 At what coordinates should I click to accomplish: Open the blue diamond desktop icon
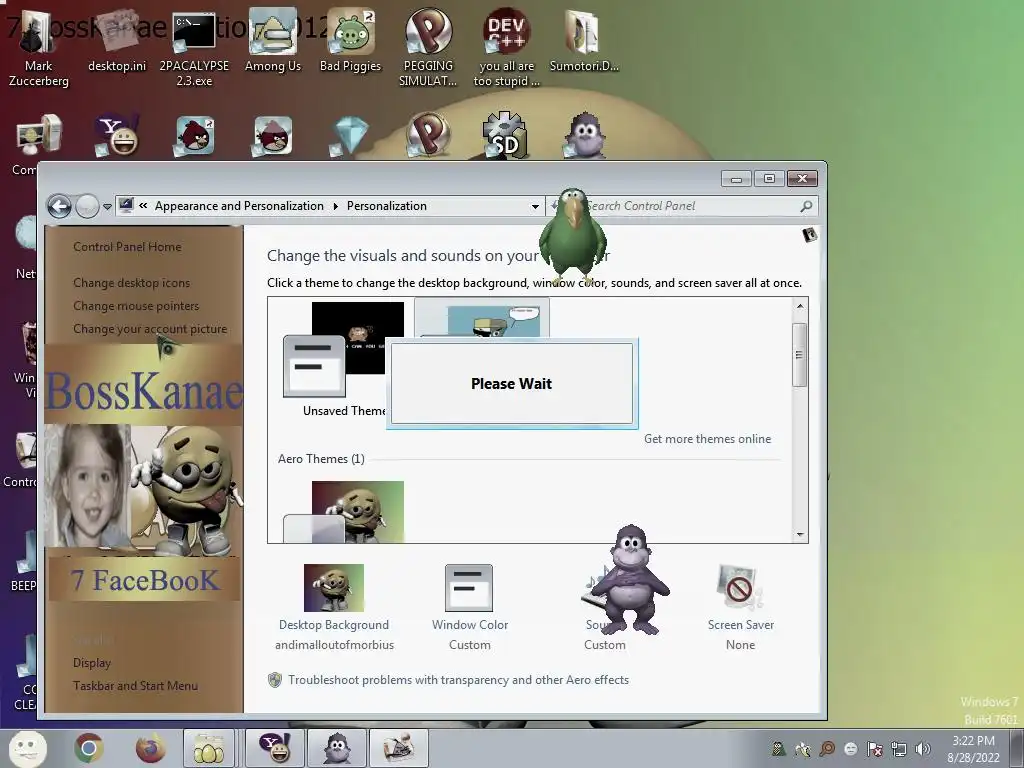pyautogui.click(x=350, y=136)
